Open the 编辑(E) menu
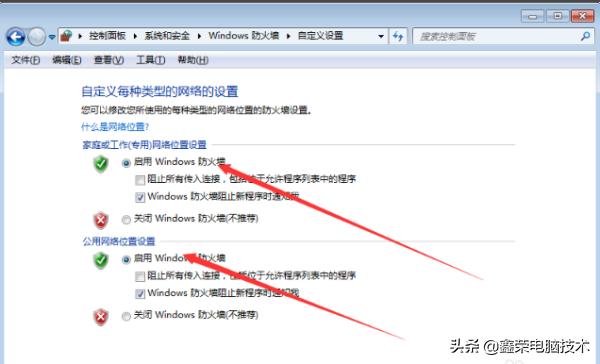Viewport: 600px width, 364px height. pos(67,60)
